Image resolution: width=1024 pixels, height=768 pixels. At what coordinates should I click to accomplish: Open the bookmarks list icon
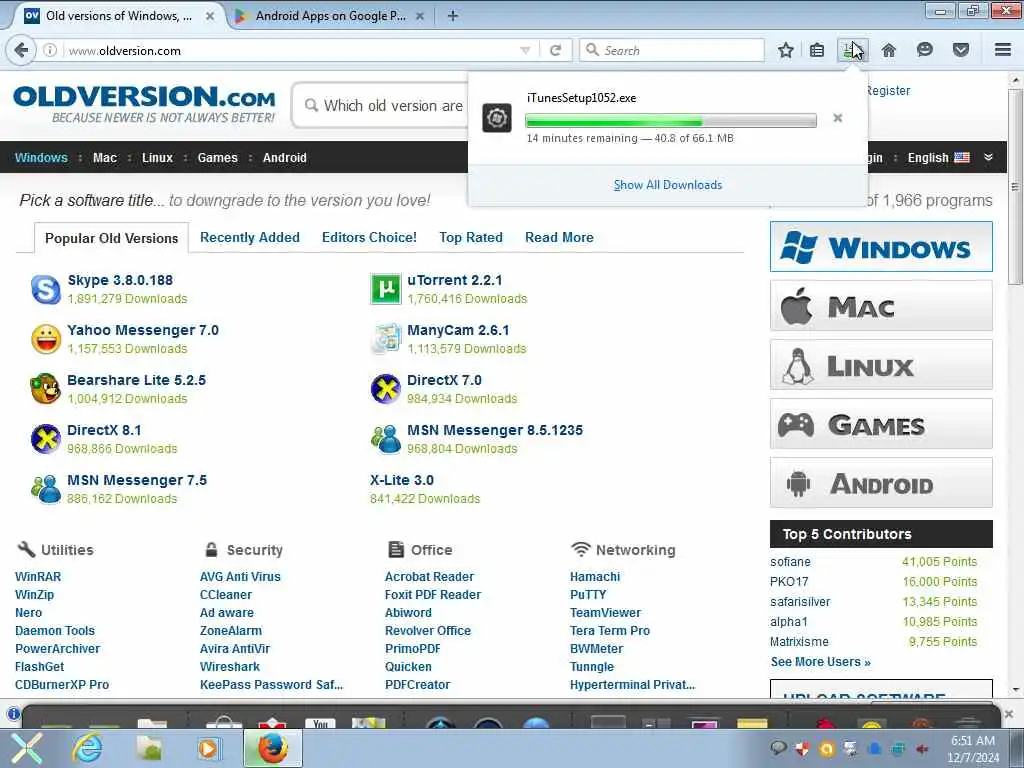coord(816,50)
